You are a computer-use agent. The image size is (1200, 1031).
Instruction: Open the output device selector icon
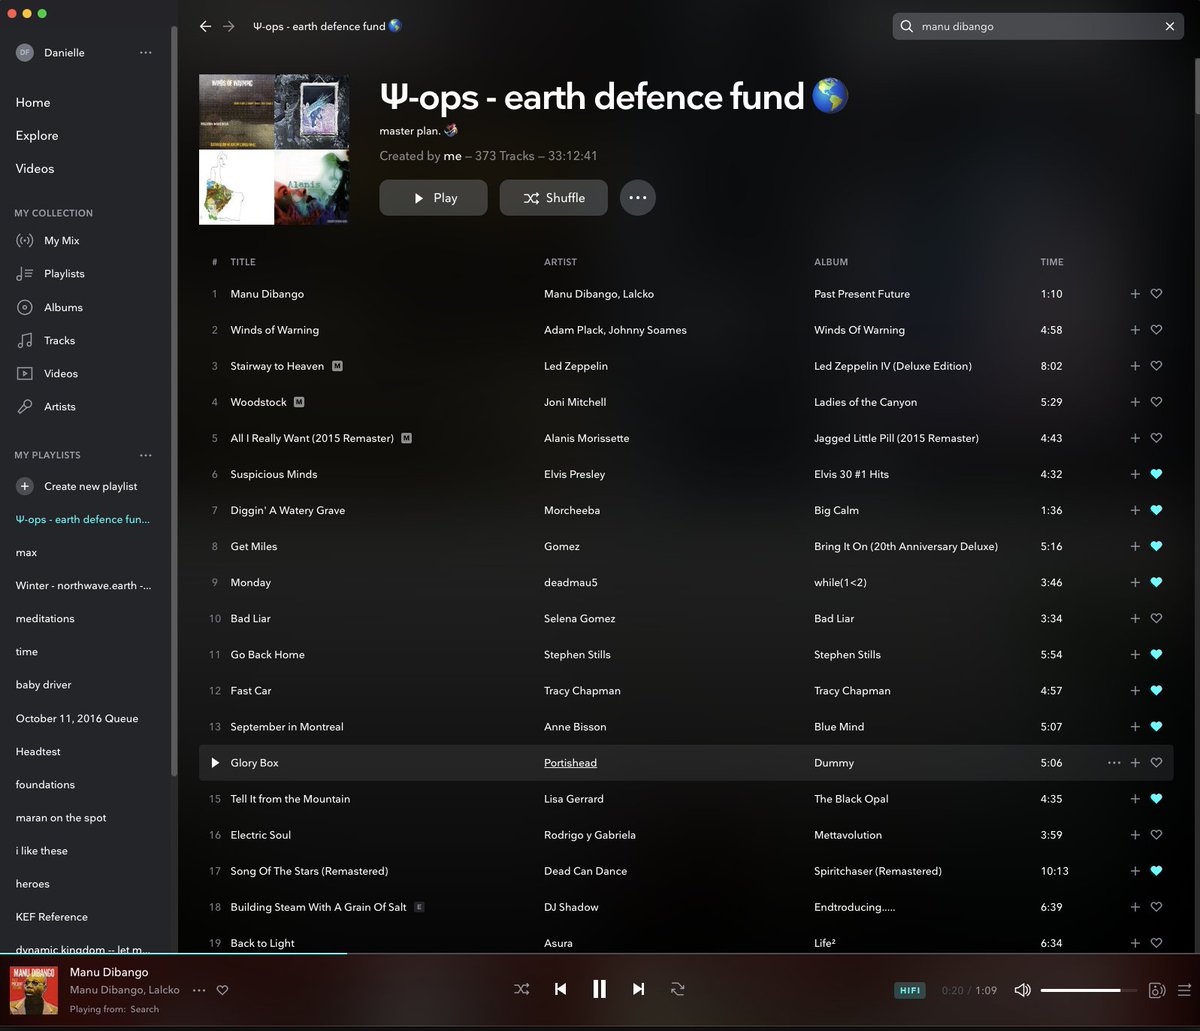tap(1156, 990)
